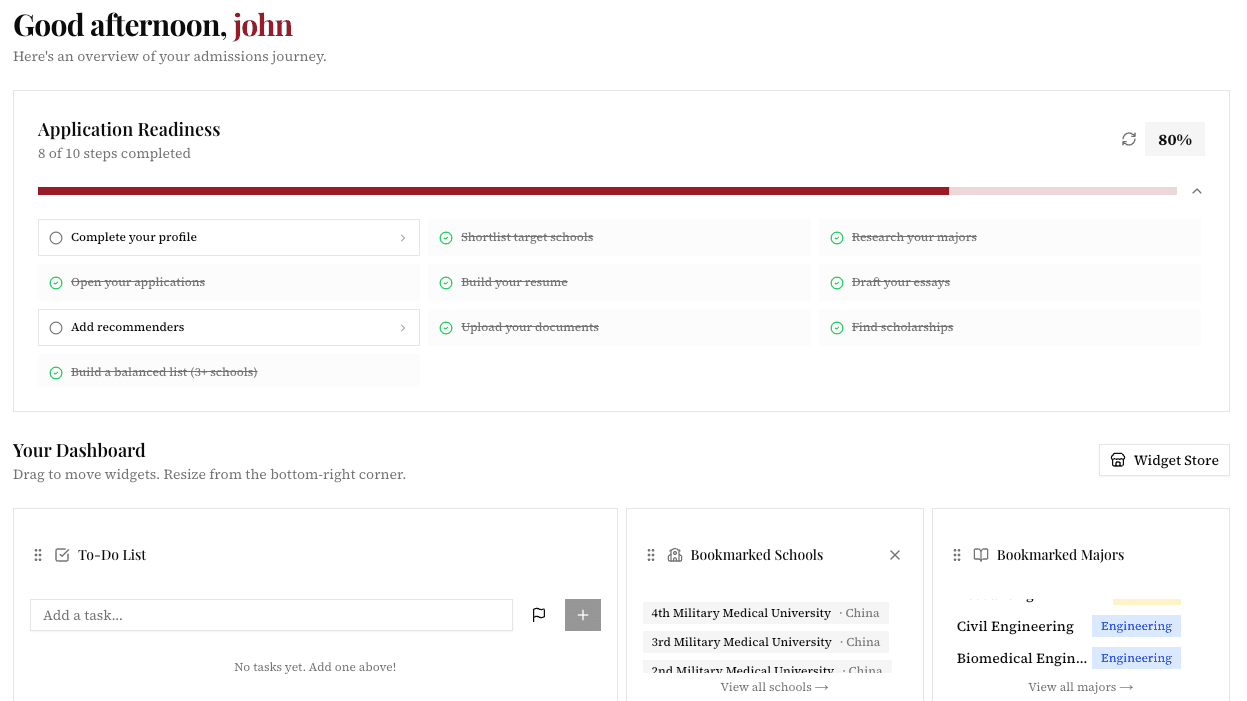Click the Find scholarships text
The height and width of the screenshot is (701, 1247).
click(x=902, y=328)
